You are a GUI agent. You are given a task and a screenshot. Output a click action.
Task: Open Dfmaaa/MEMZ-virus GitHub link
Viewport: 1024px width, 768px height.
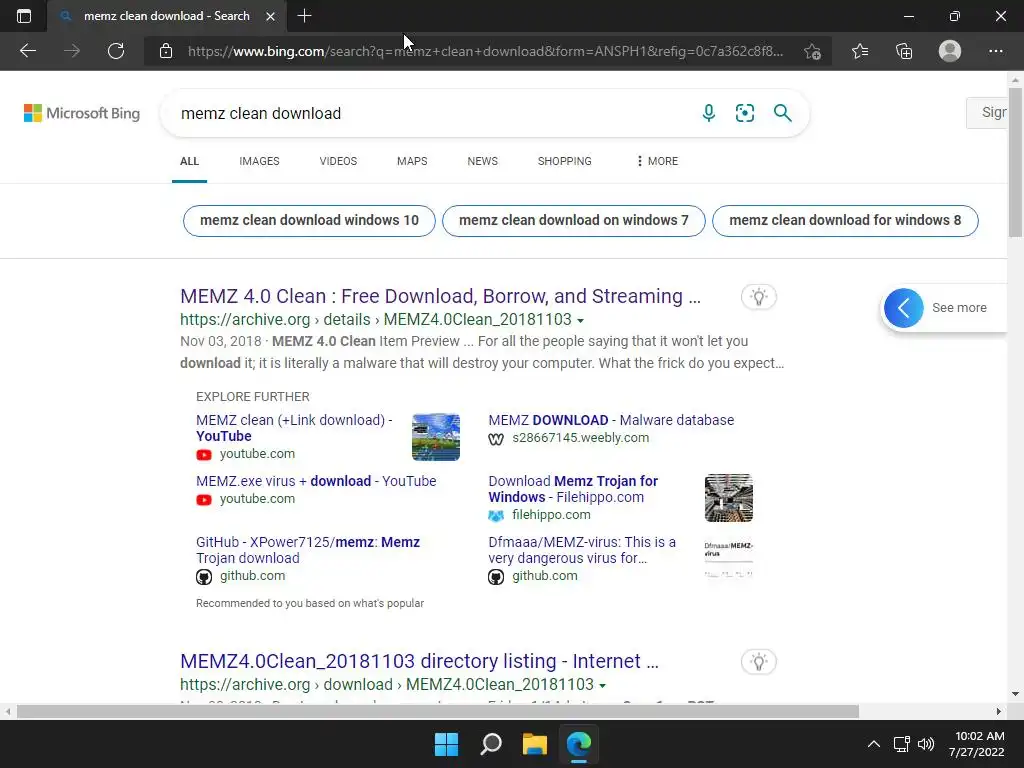[582, 550]
